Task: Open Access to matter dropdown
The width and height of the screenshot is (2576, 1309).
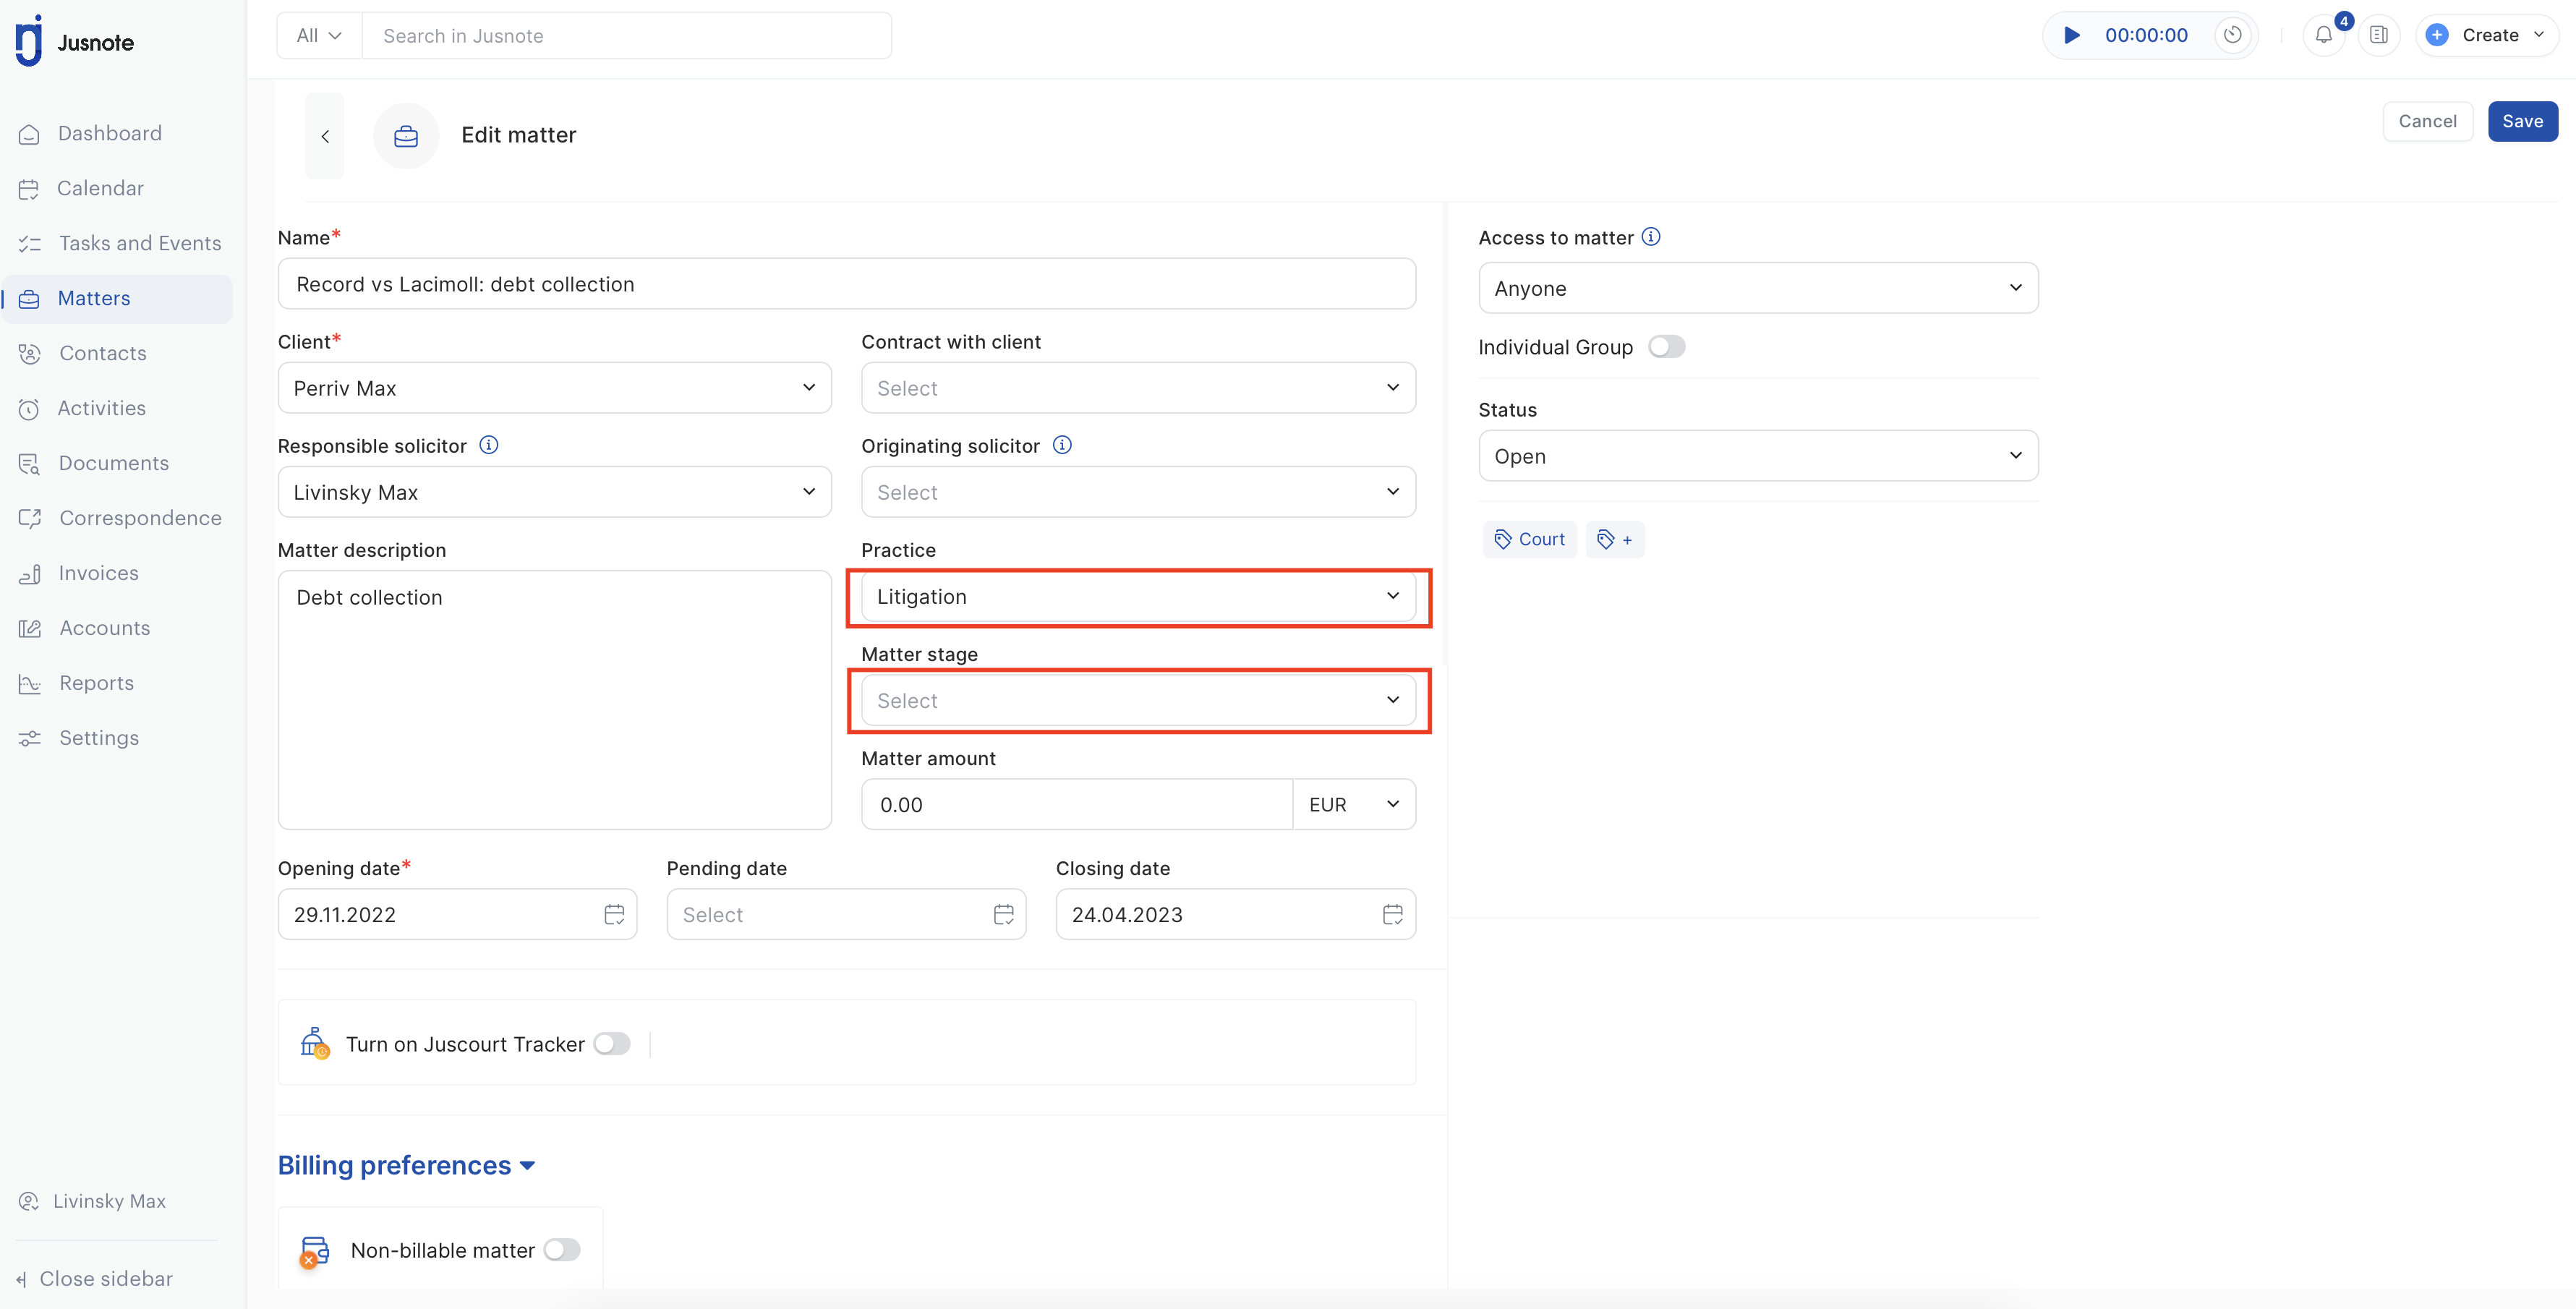Action: tap(1758, 288)
